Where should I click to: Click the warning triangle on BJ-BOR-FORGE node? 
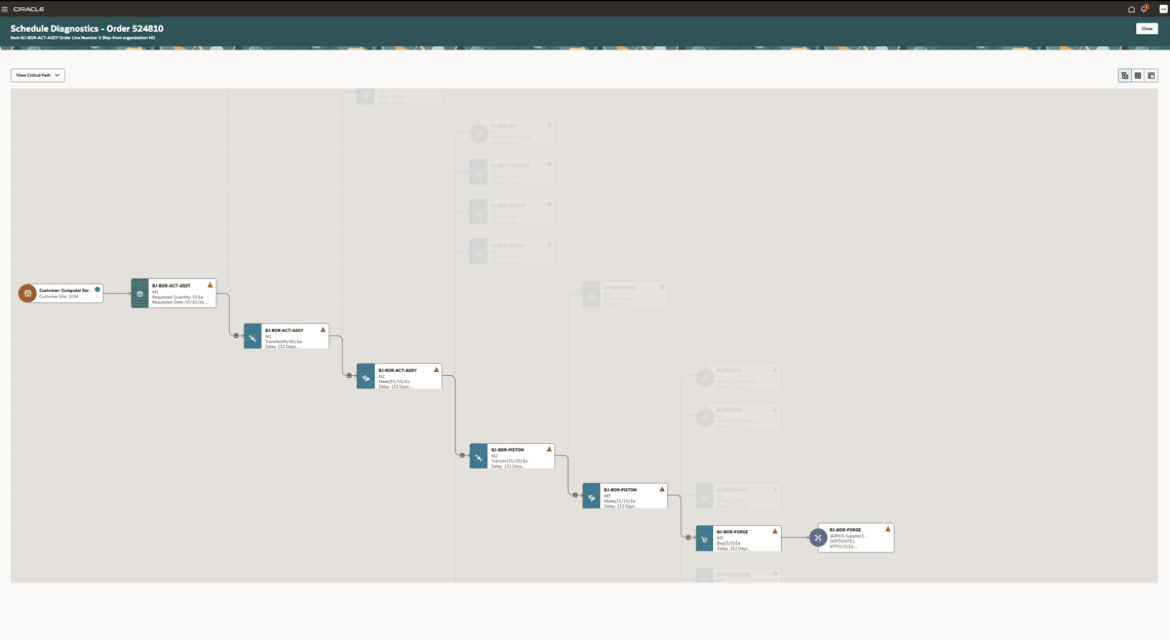click(774, 531)
